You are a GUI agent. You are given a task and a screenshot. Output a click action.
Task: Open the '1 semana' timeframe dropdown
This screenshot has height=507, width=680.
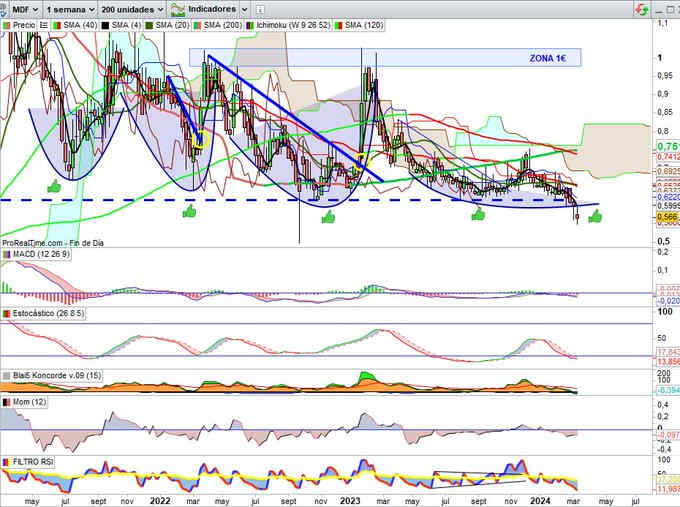point(70,9)
